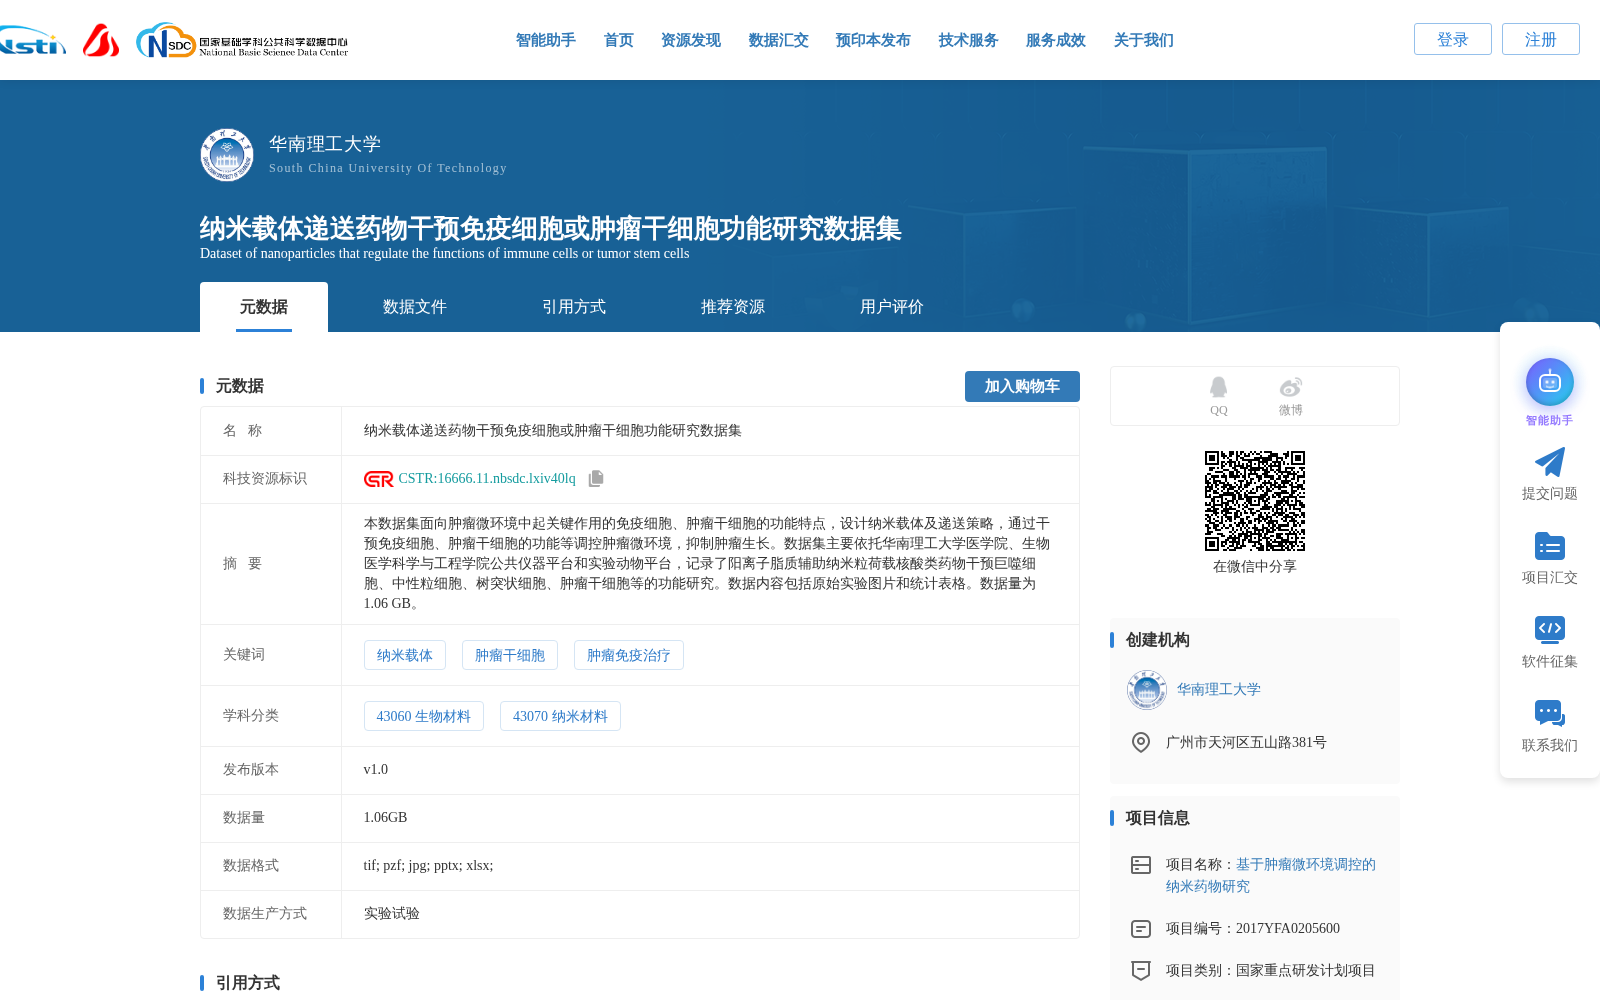Image resolution: width=1600 pixels, height=1000 pixels.
Task: Open the 软件征集 code icon
Action: [x=1550, y=629]
